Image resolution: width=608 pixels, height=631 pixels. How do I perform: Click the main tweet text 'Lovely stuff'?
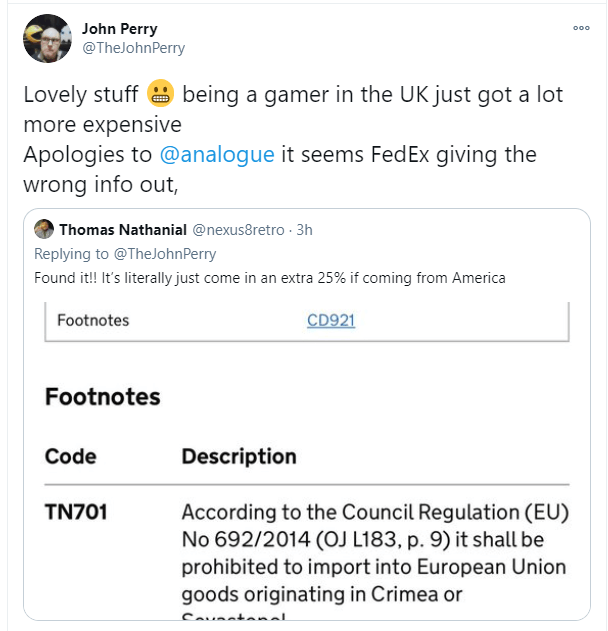click(81, 95)
